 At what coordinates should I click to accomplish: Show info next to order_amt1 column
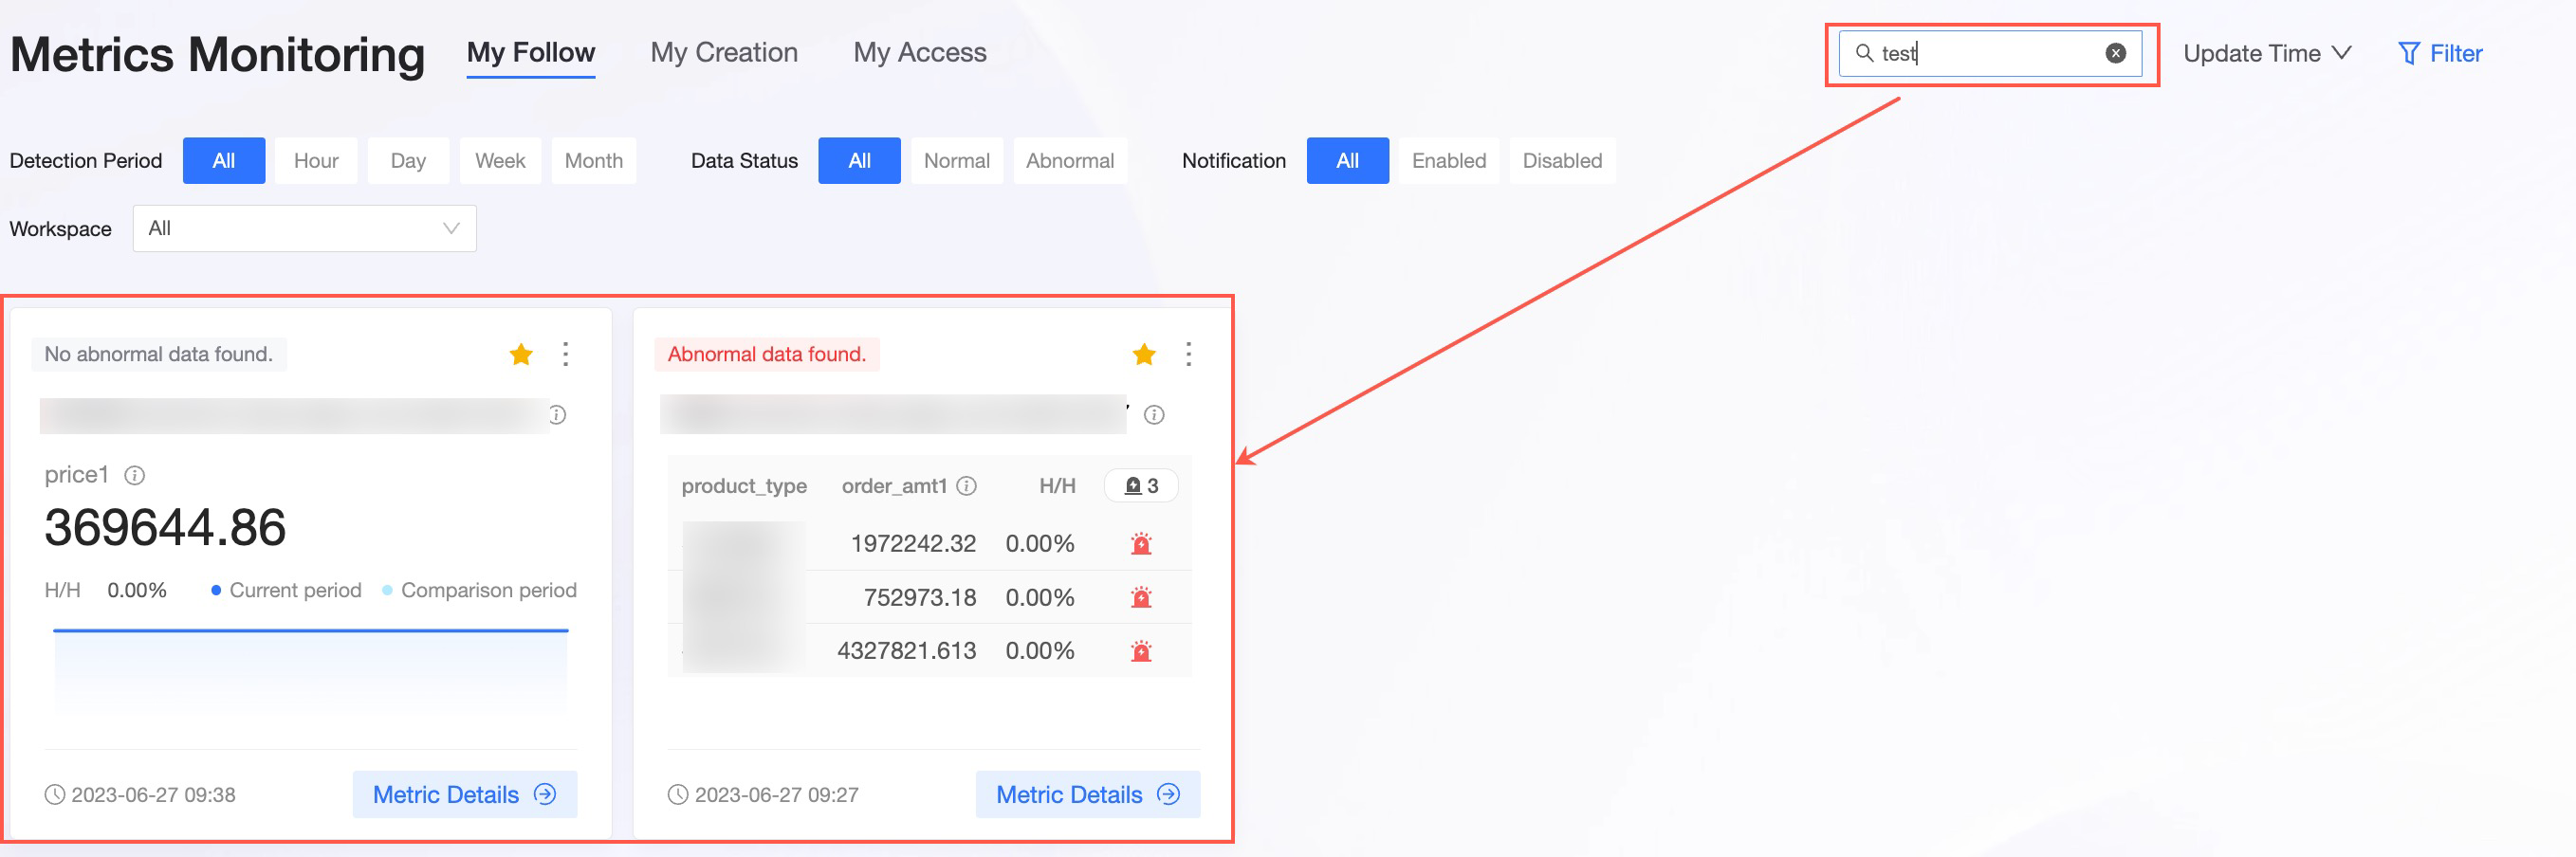pyautogui.click(x=966, y=486)
